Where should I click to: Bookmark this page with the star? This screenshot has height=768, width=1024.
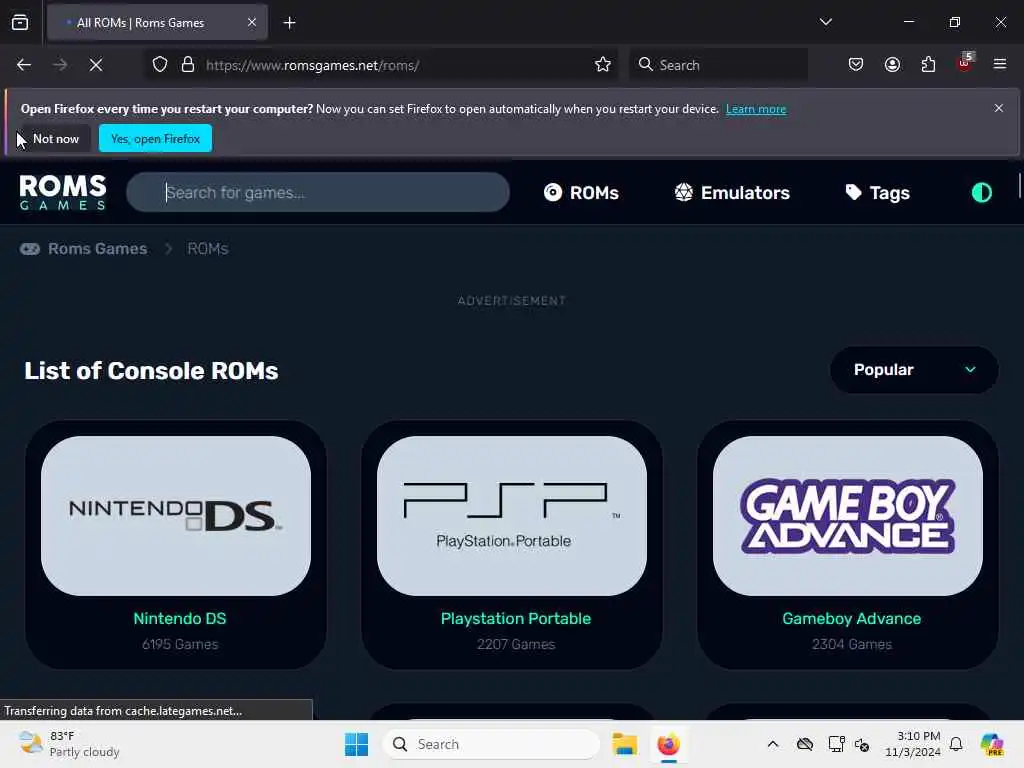click(x=603, y=65)
